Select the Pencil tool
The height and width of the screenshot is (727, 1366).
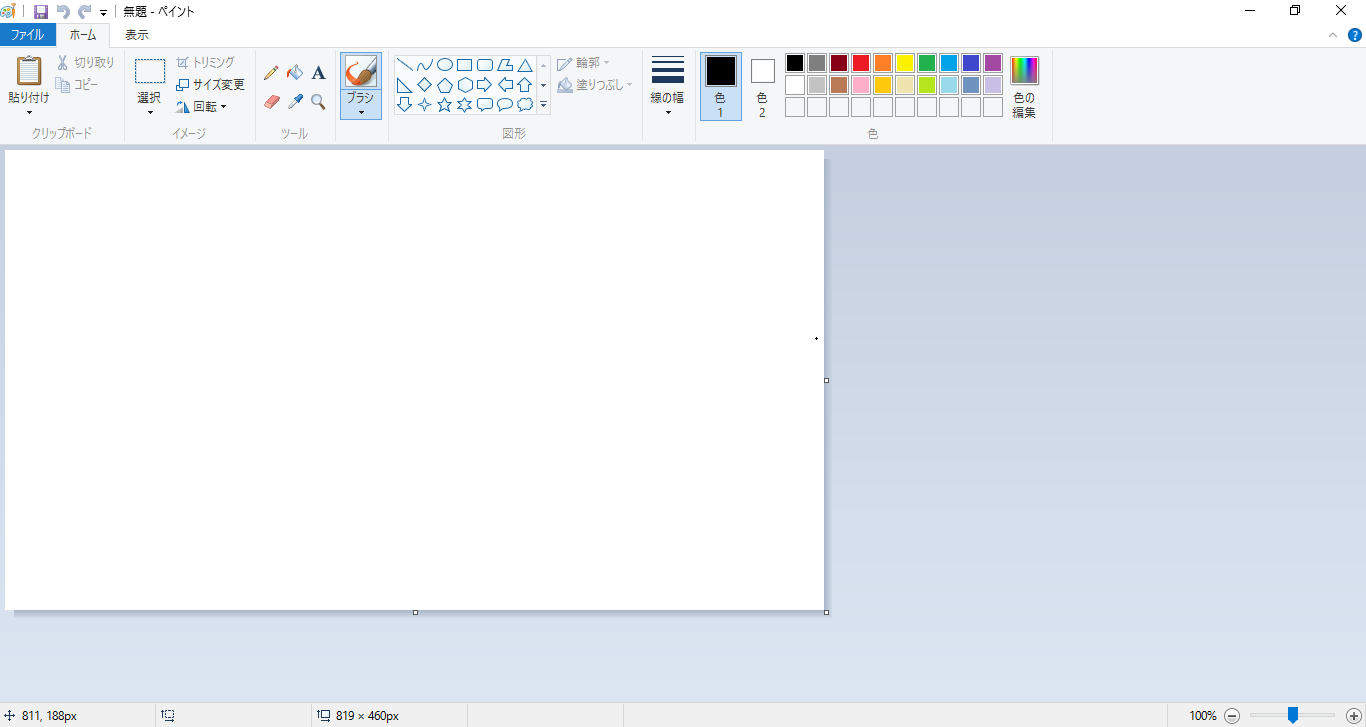click(271, 73)
